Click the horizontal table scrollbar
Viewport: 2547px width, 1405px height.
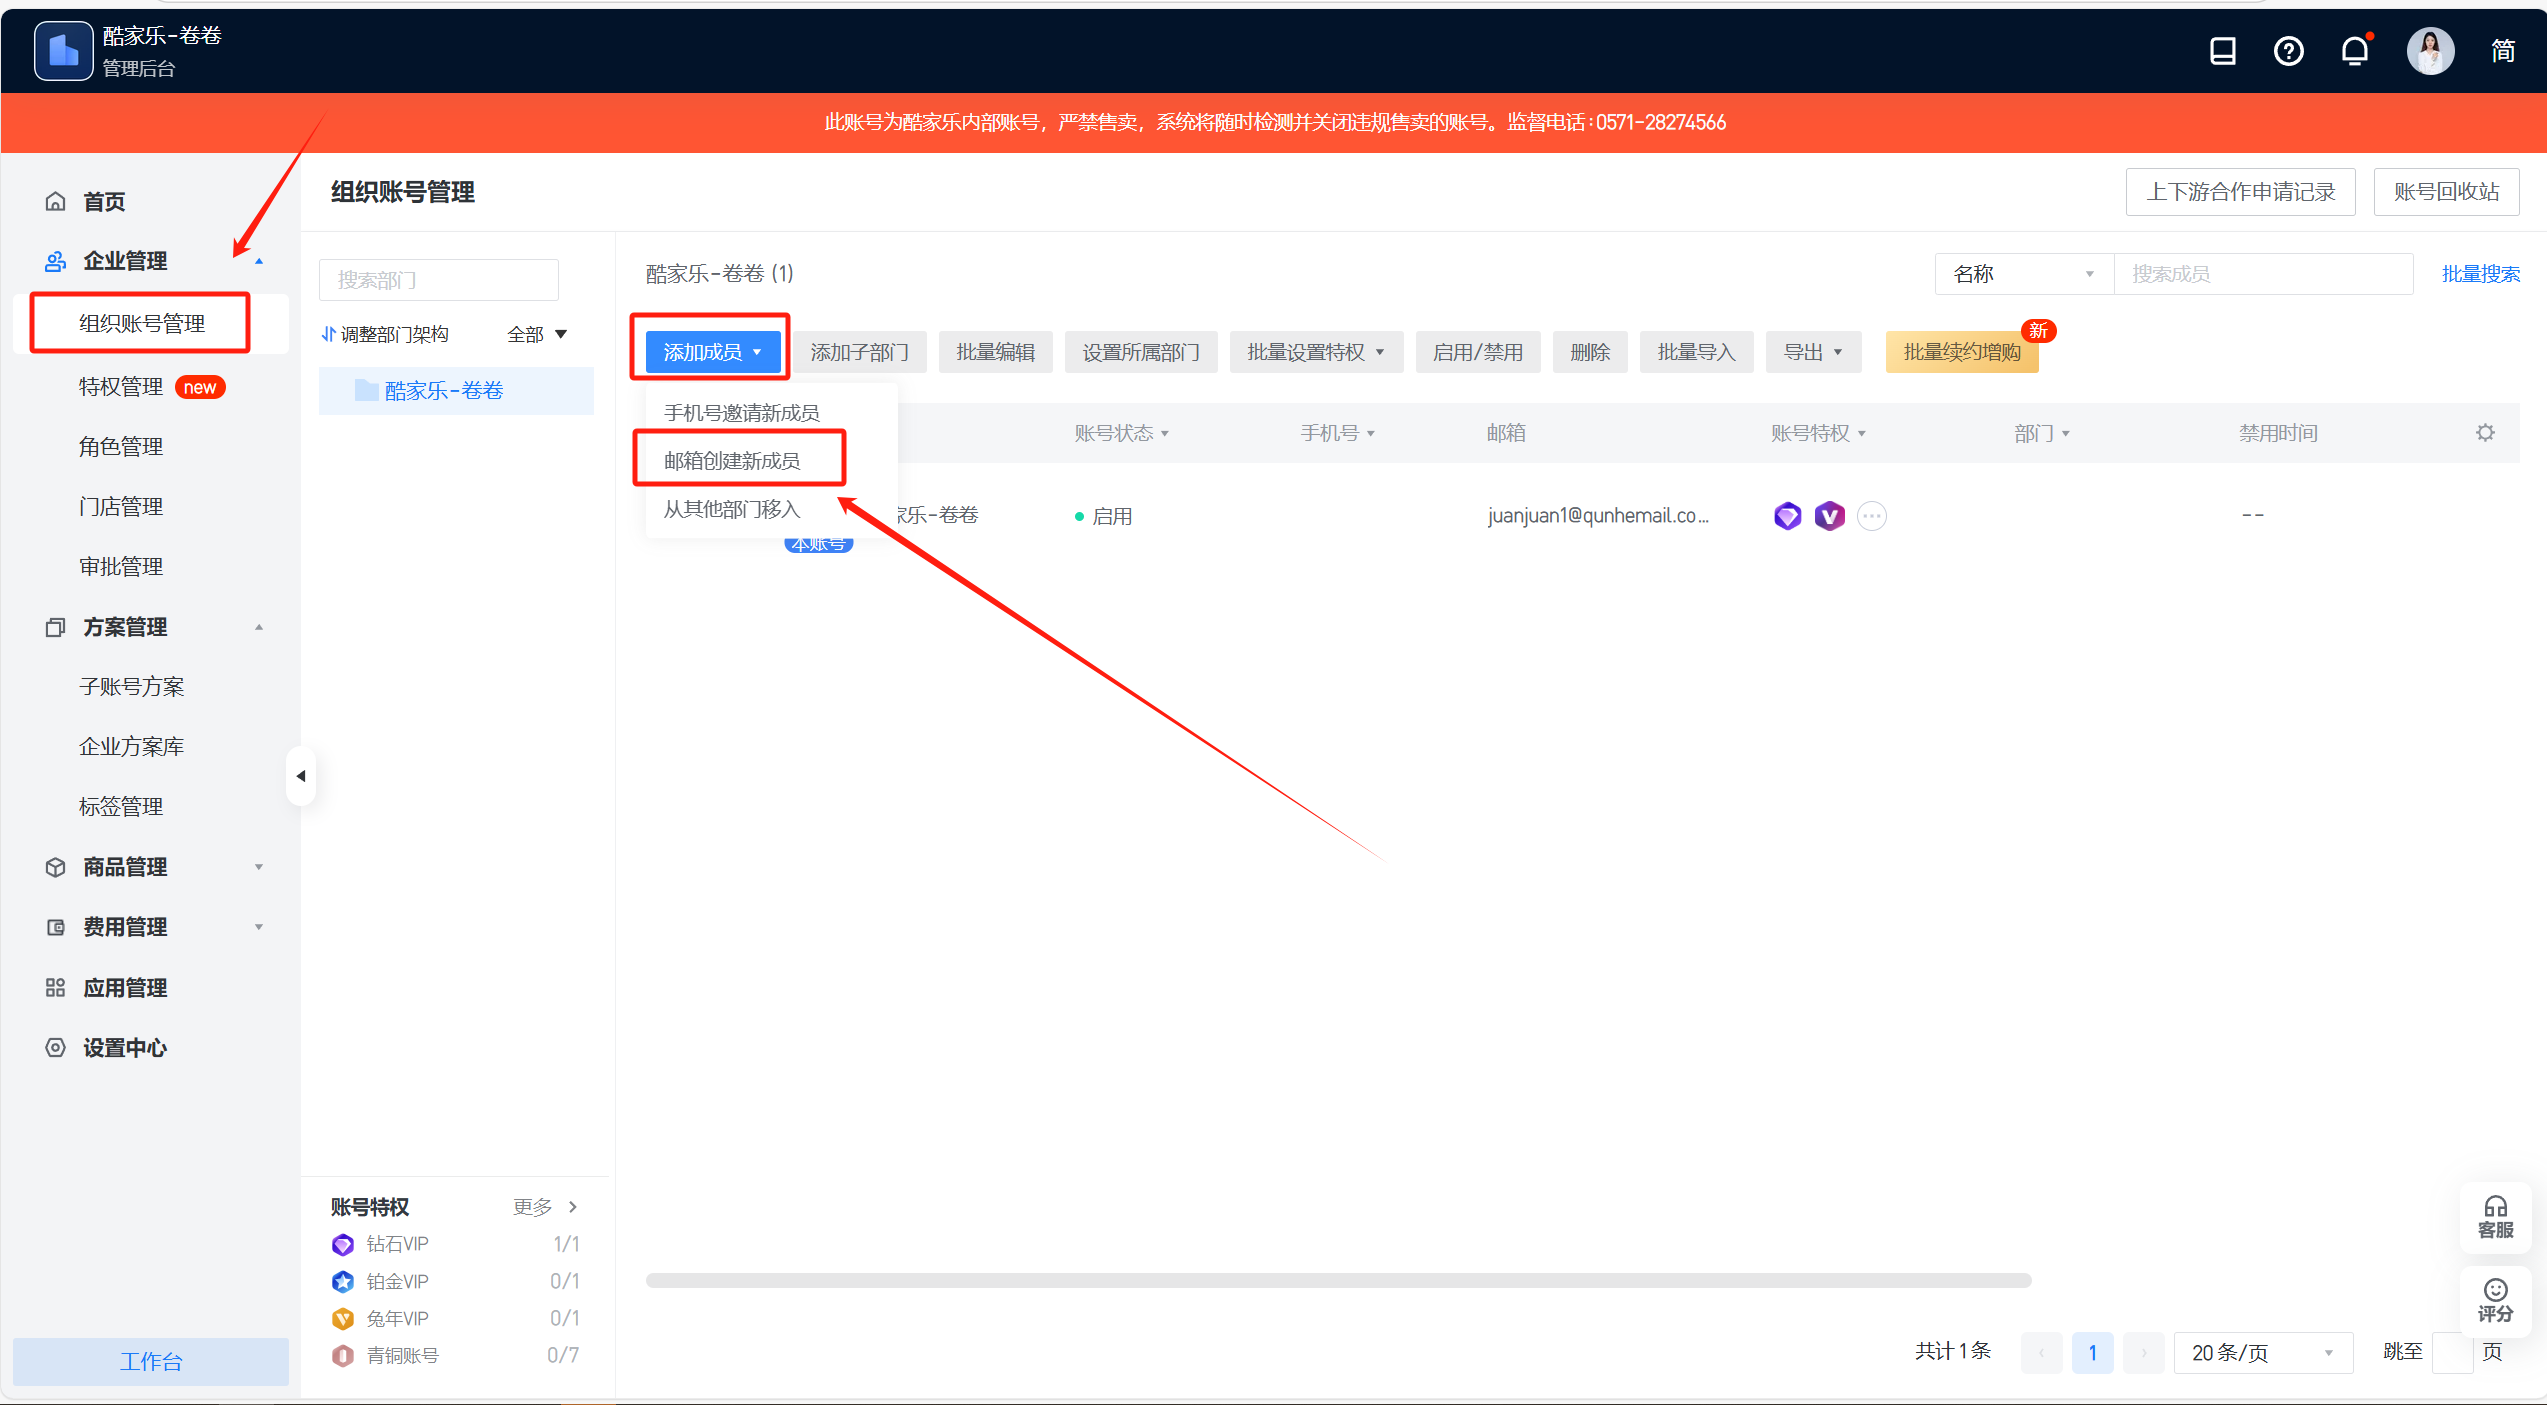tap(1338, 1280)
